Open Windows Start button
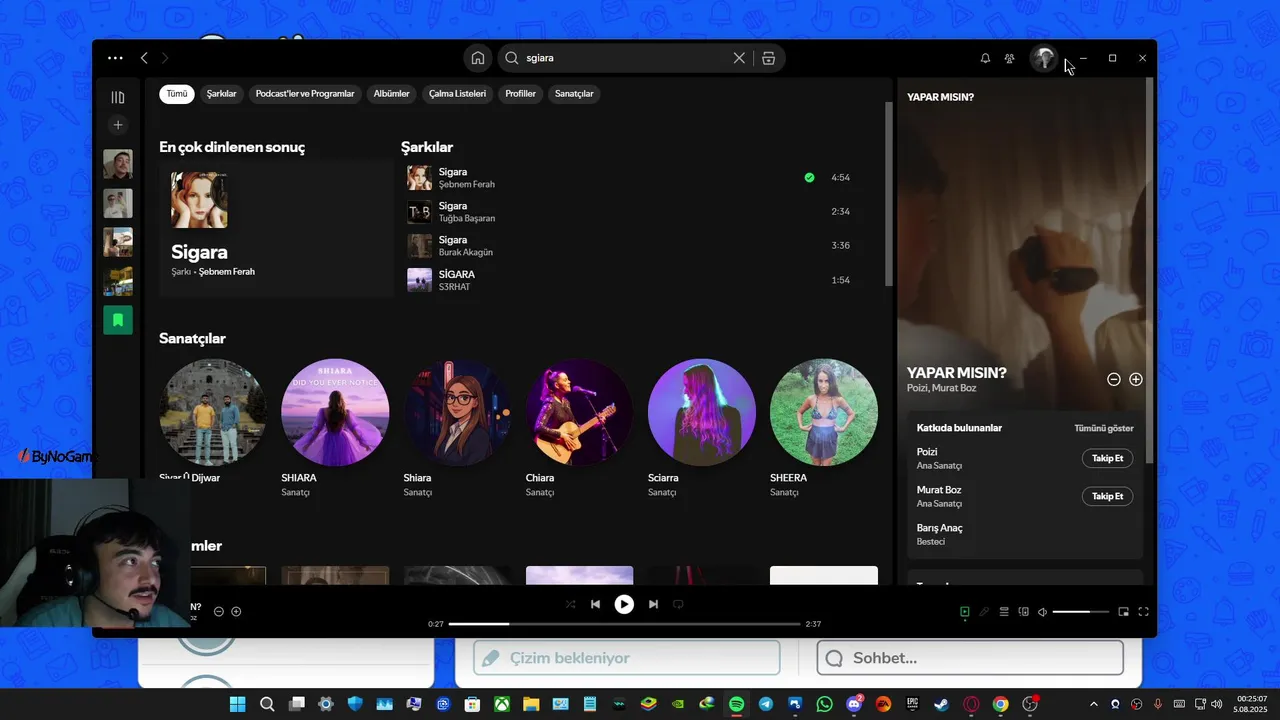The height and width of the screenshot is (720, 1280). [x=238, y=704]
